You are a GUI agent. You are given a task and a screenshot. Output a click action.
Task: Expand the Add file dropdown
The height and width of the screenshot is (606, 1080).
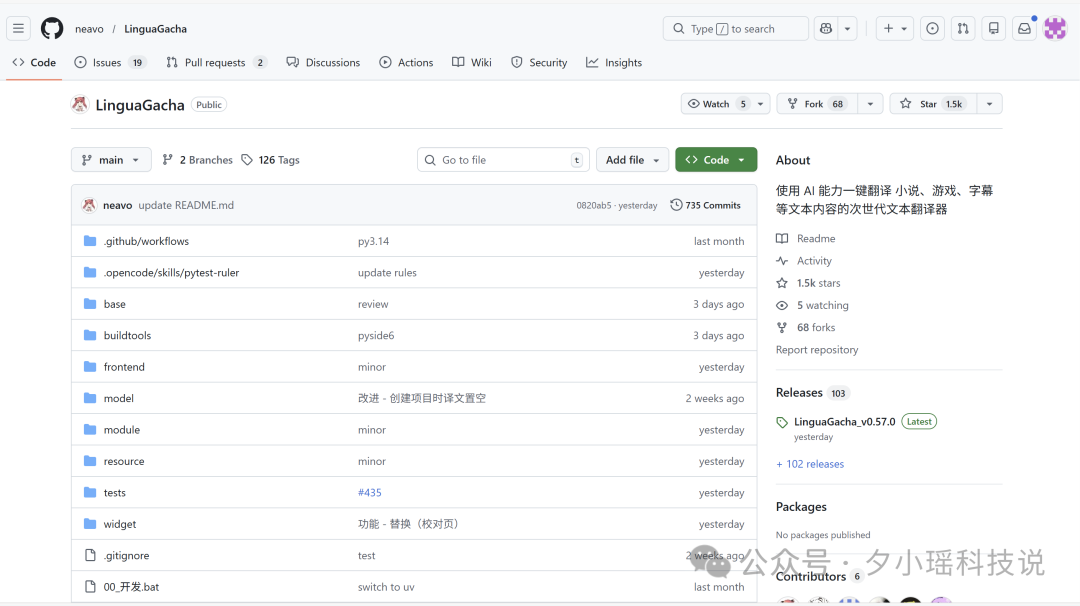[633, 160]
